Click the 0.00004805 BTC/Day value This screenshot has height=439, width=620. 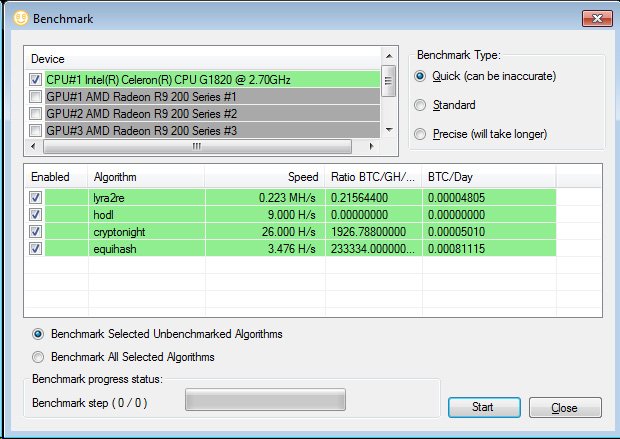click(456, 197)
